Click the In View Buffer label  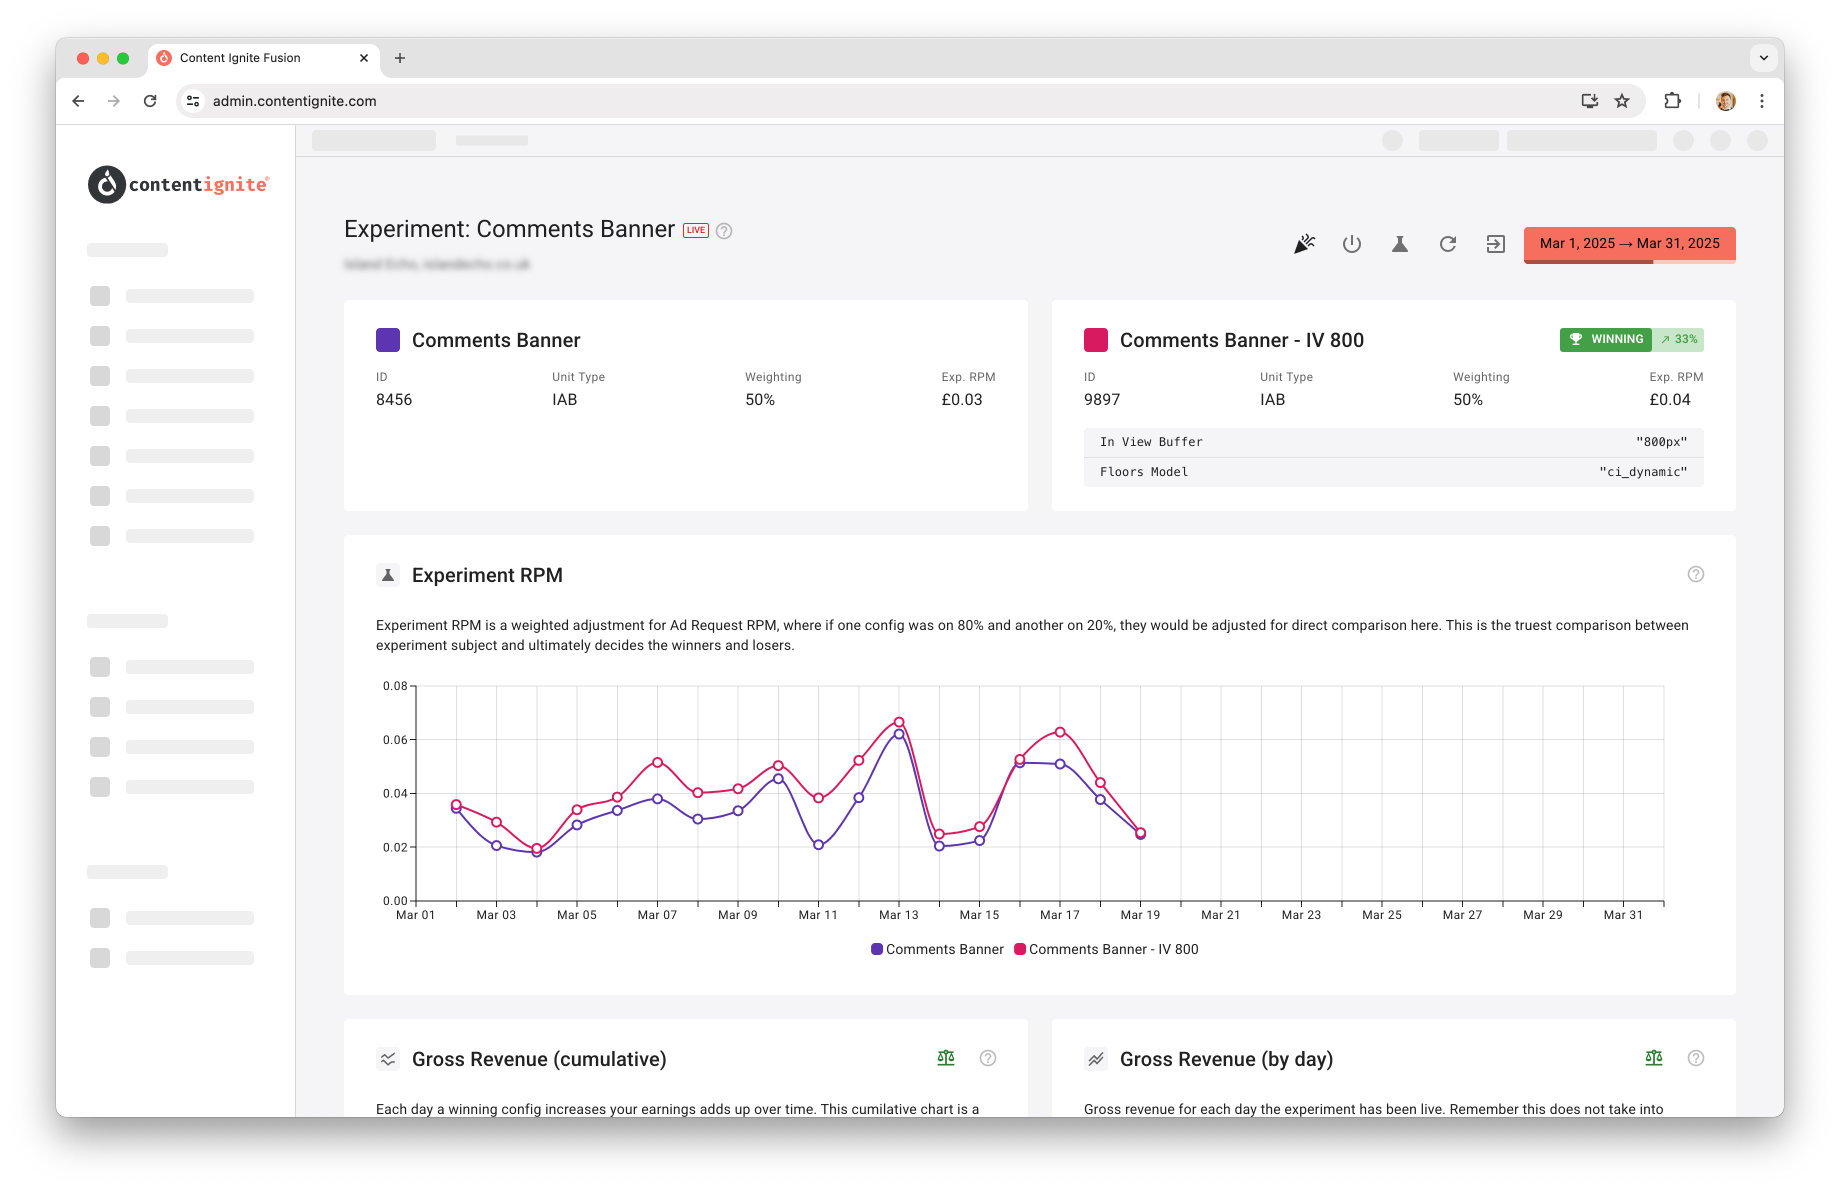click(1151, 442)
